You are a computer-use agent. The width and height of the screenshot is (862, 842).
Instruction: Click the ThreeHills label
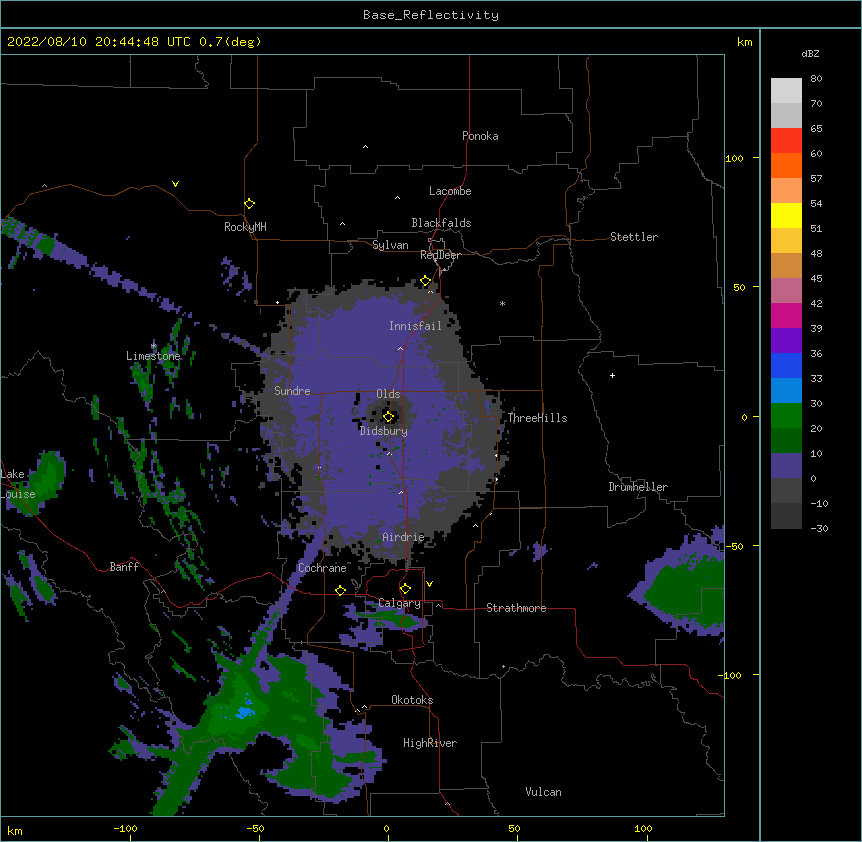point(537,418)
